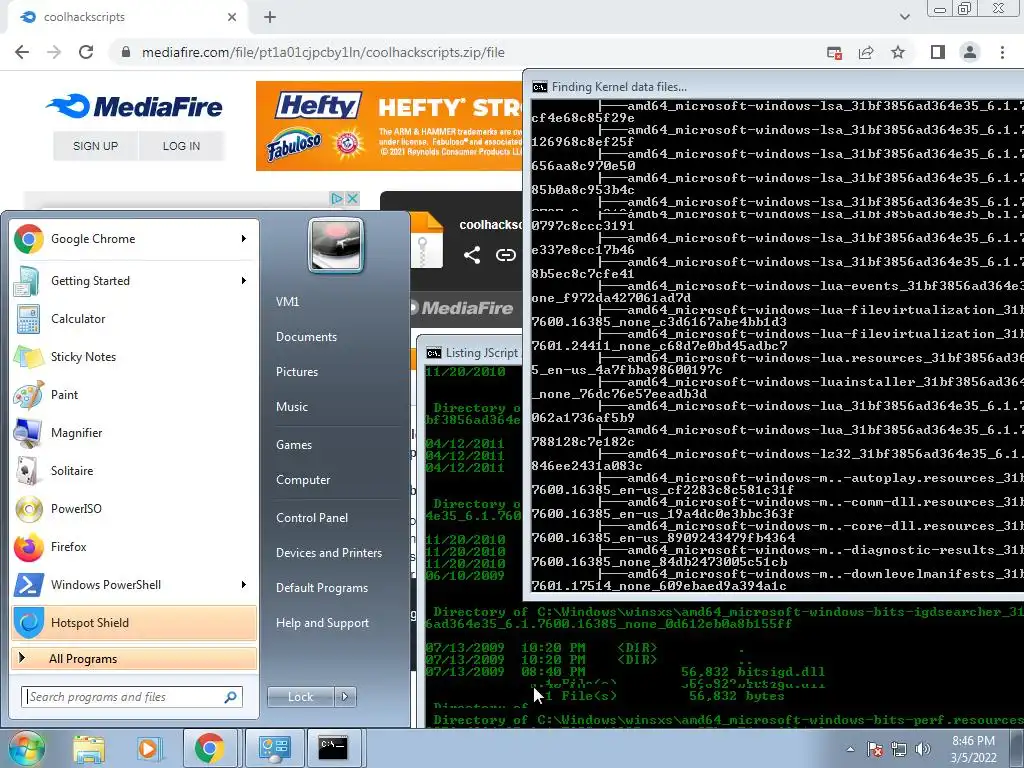Open the Music library
Screen dimensions: 1024x768
pos(292,407)
